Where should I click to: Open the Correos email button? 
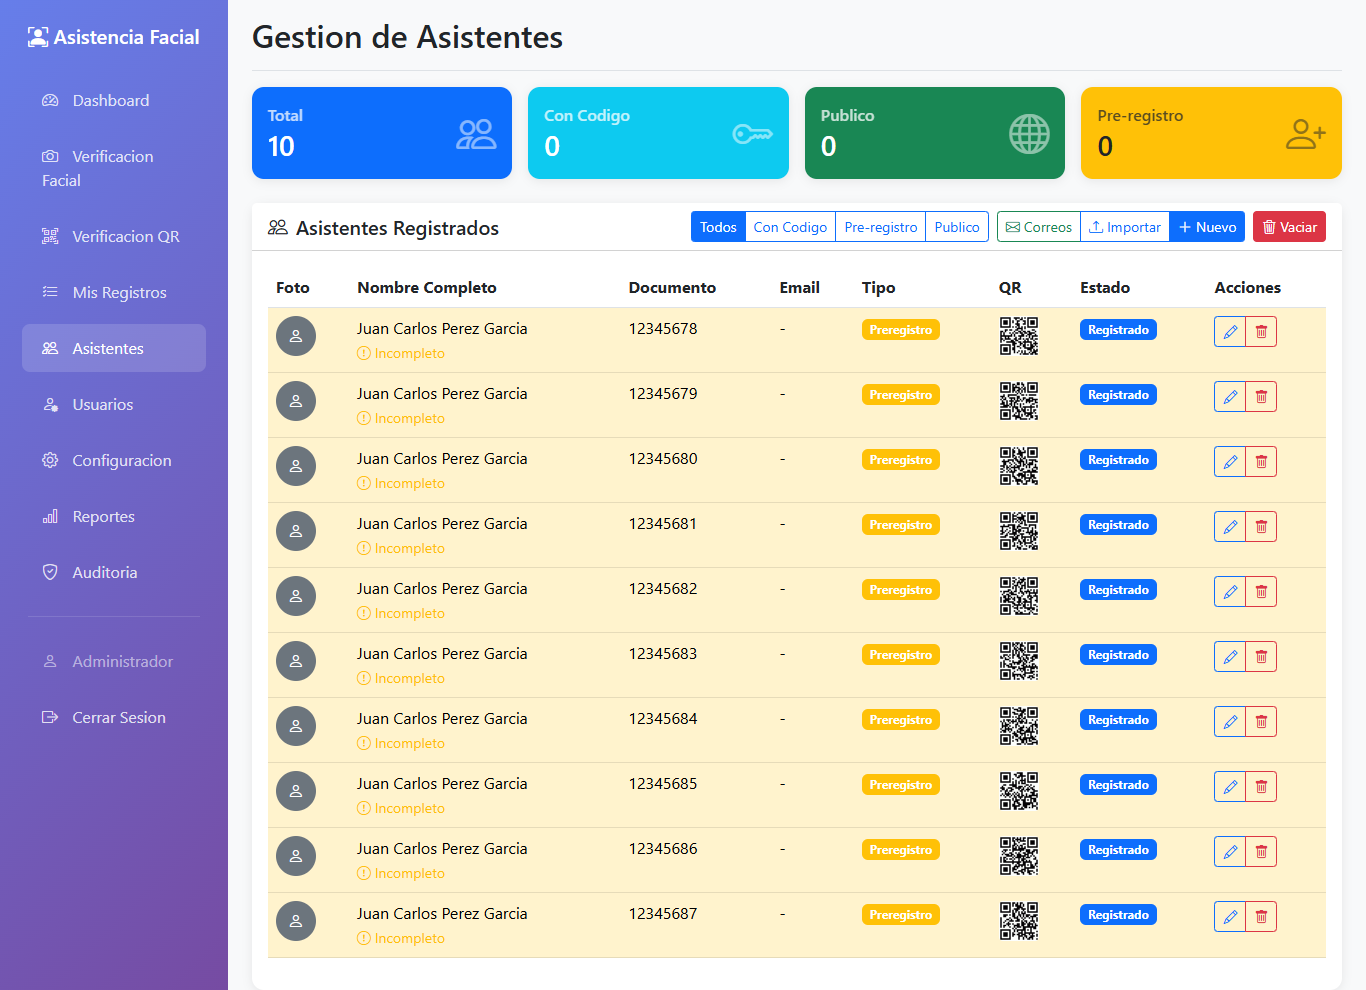[1038, 227]
